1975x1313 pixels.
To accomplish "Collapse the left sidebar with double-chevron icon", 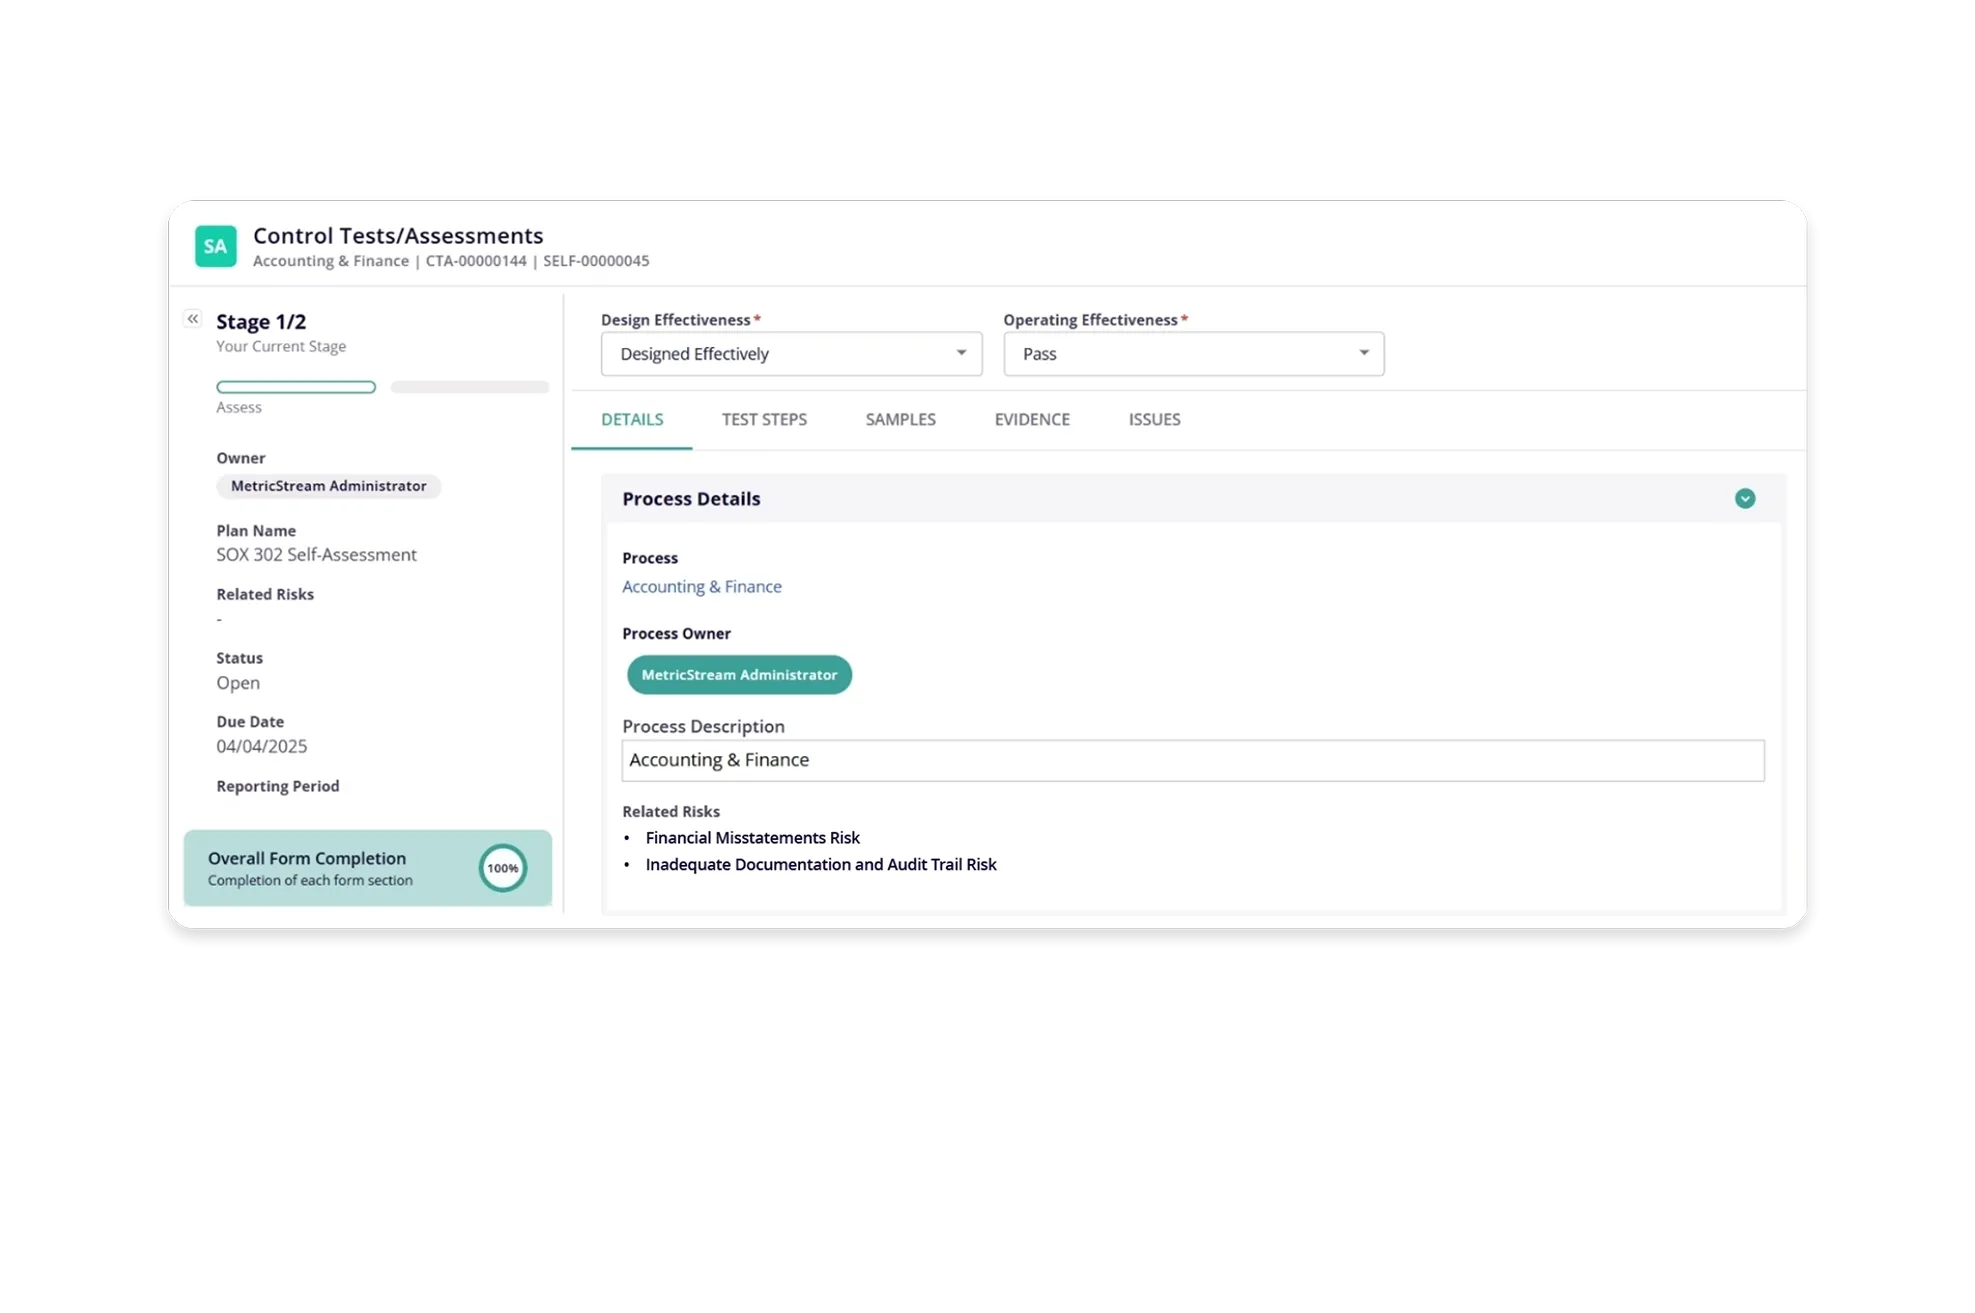I will point(193,319).
